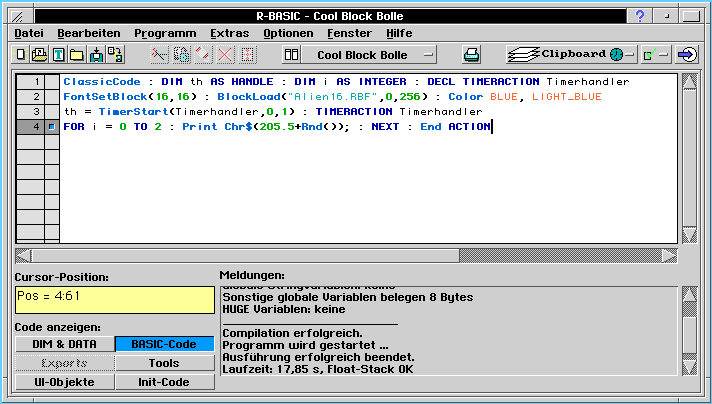Click the yellow Cursor-Position field
This screenshot has width=712, height=404.
click(115, 300)
